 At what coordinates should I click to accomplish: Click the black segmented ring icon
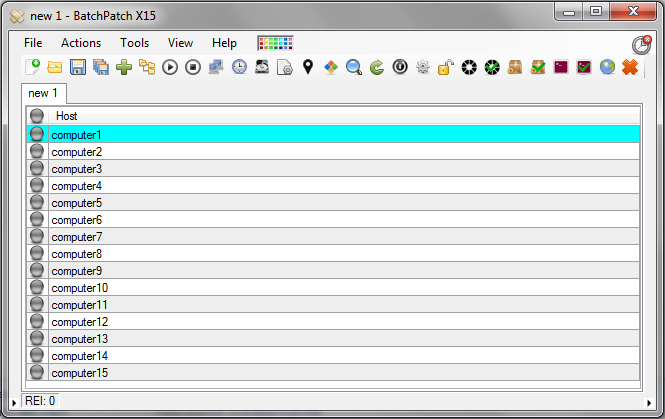click(x=469, y=67)
